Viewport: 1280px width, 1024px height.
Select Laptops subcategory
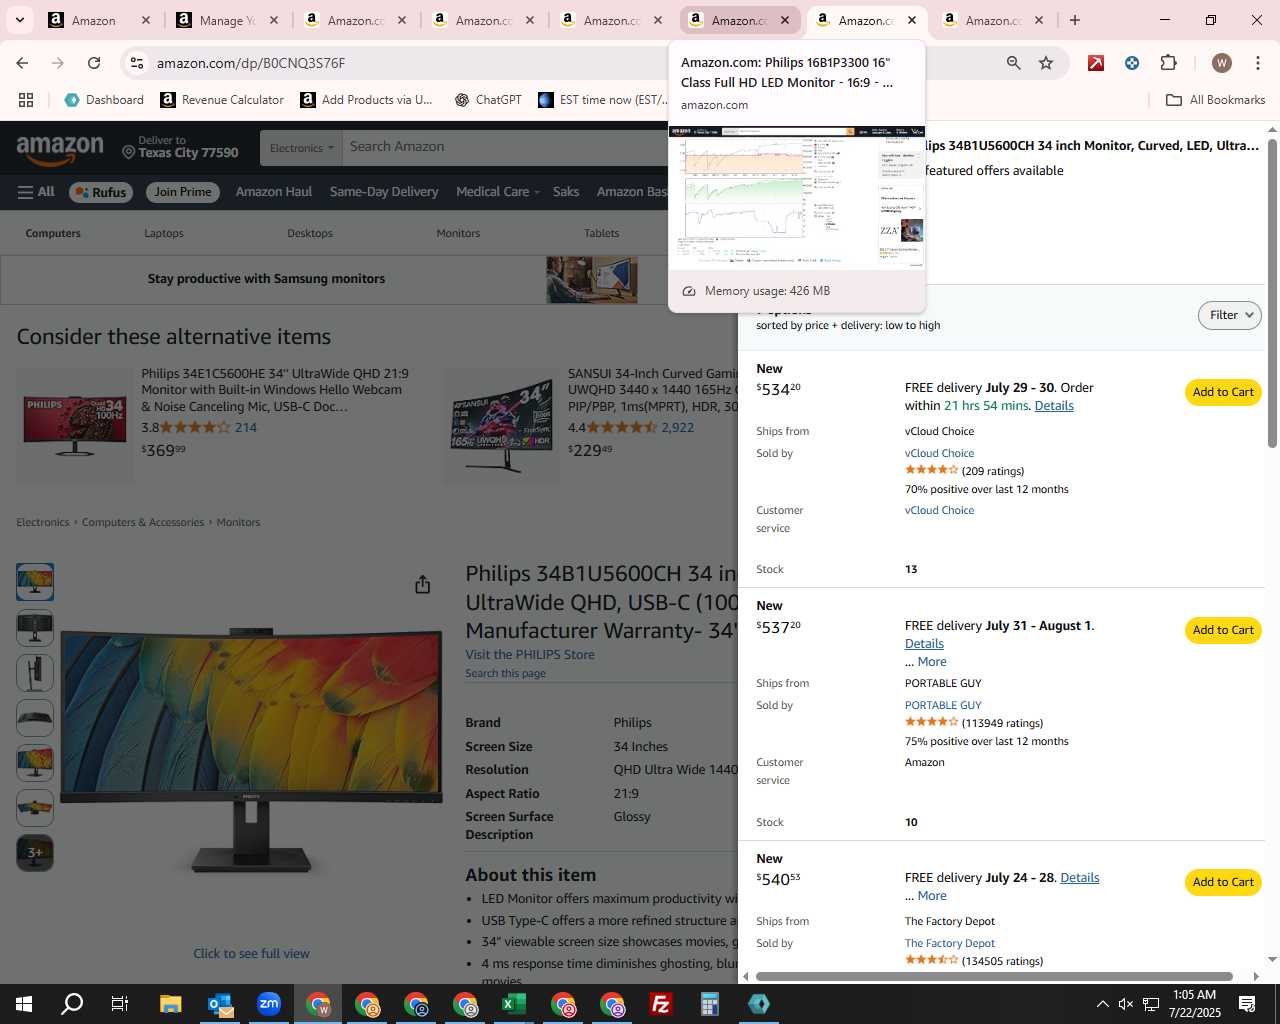click(164, 233)
